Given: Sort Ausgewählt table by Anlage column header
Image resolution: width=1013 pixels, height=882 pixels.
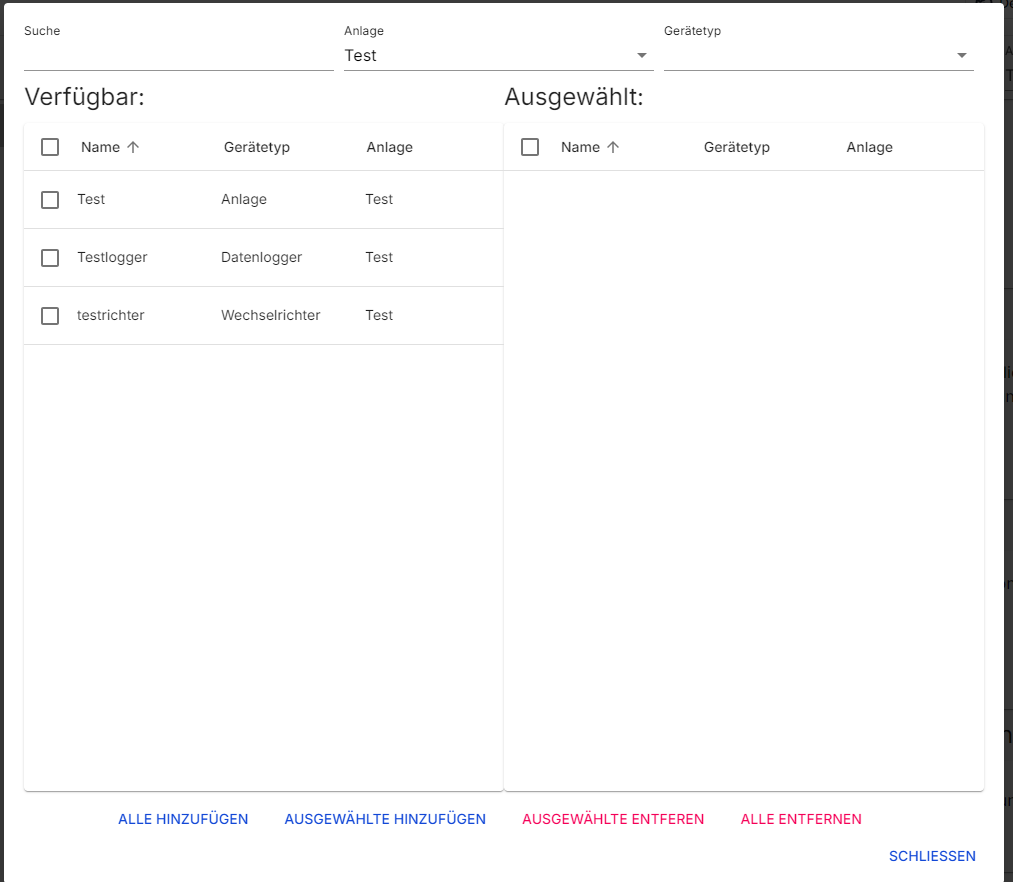Looking at the screenshot, I should (x=869, y=147).
